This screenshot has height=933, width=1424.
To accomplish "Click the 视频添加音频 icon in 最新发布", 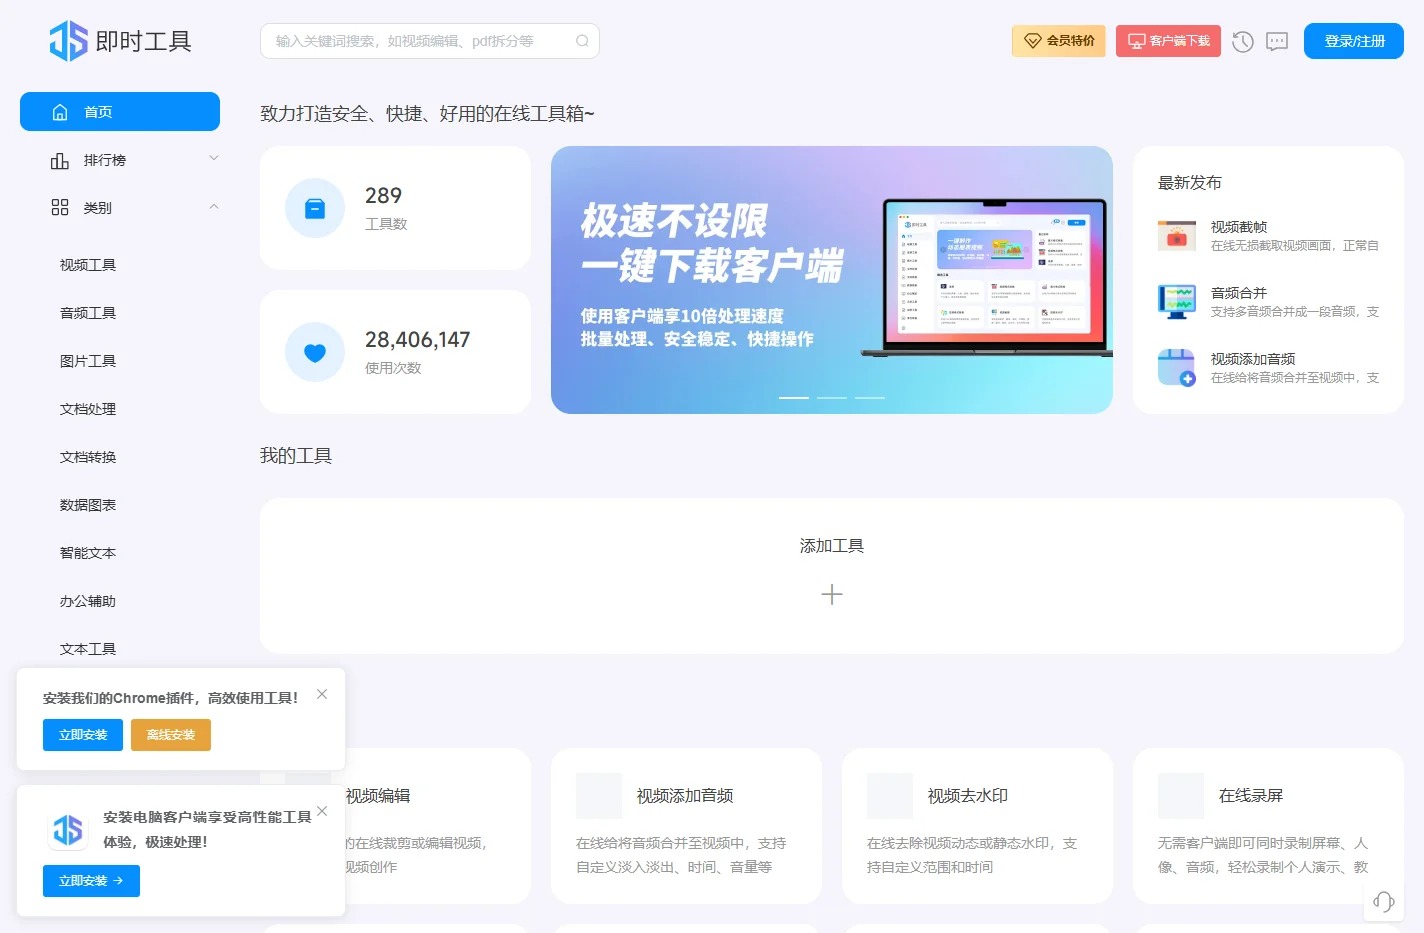I will tap(1177, 367).
